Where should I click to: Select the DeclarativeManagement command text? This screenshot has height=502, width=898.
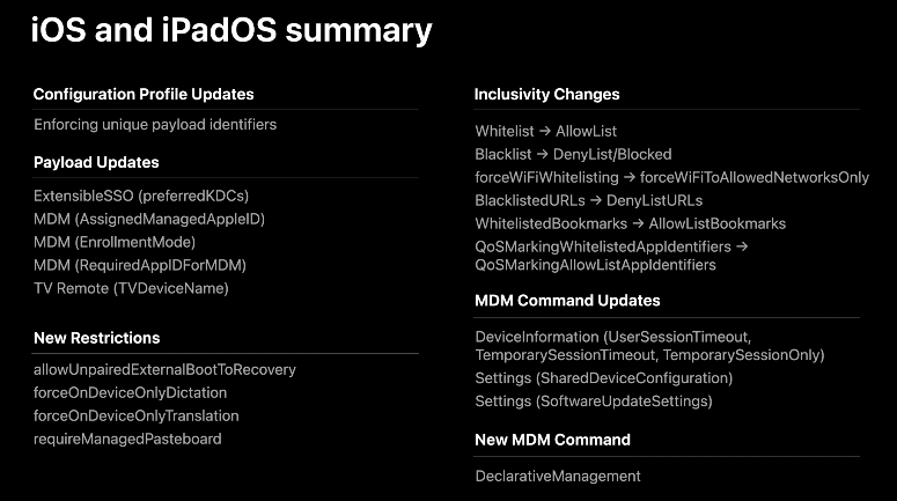(558, 476)
